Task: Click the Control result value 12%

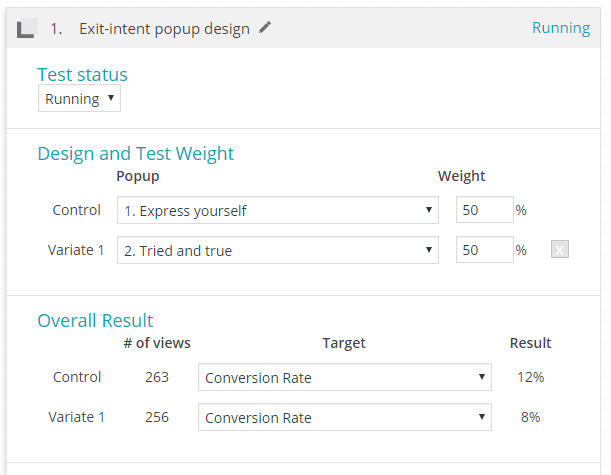Action: [531, 378]
